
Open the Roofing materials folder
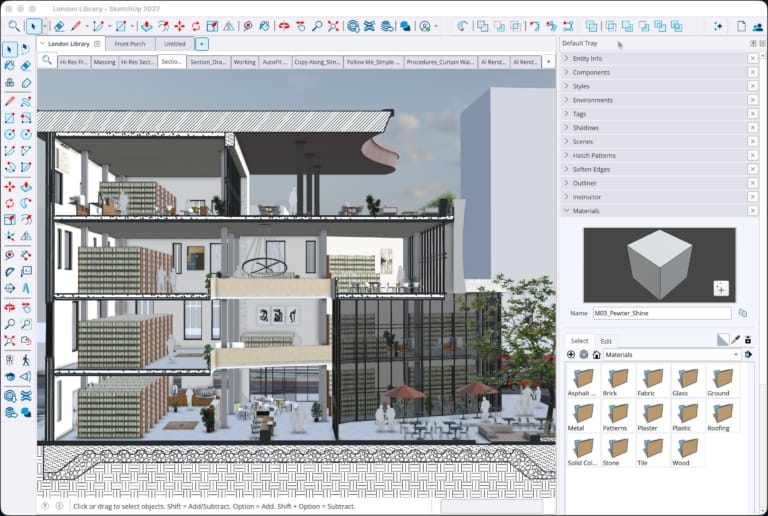722,416
